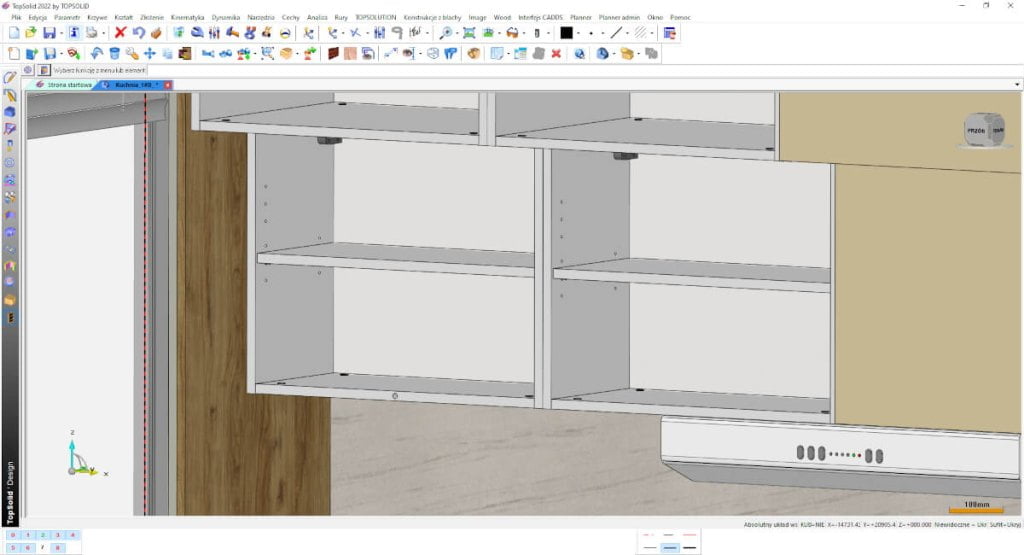Click the zoom magnifier icon in first toolbar
Screen dimensions: 1024x555
click(x=445, y=33)
